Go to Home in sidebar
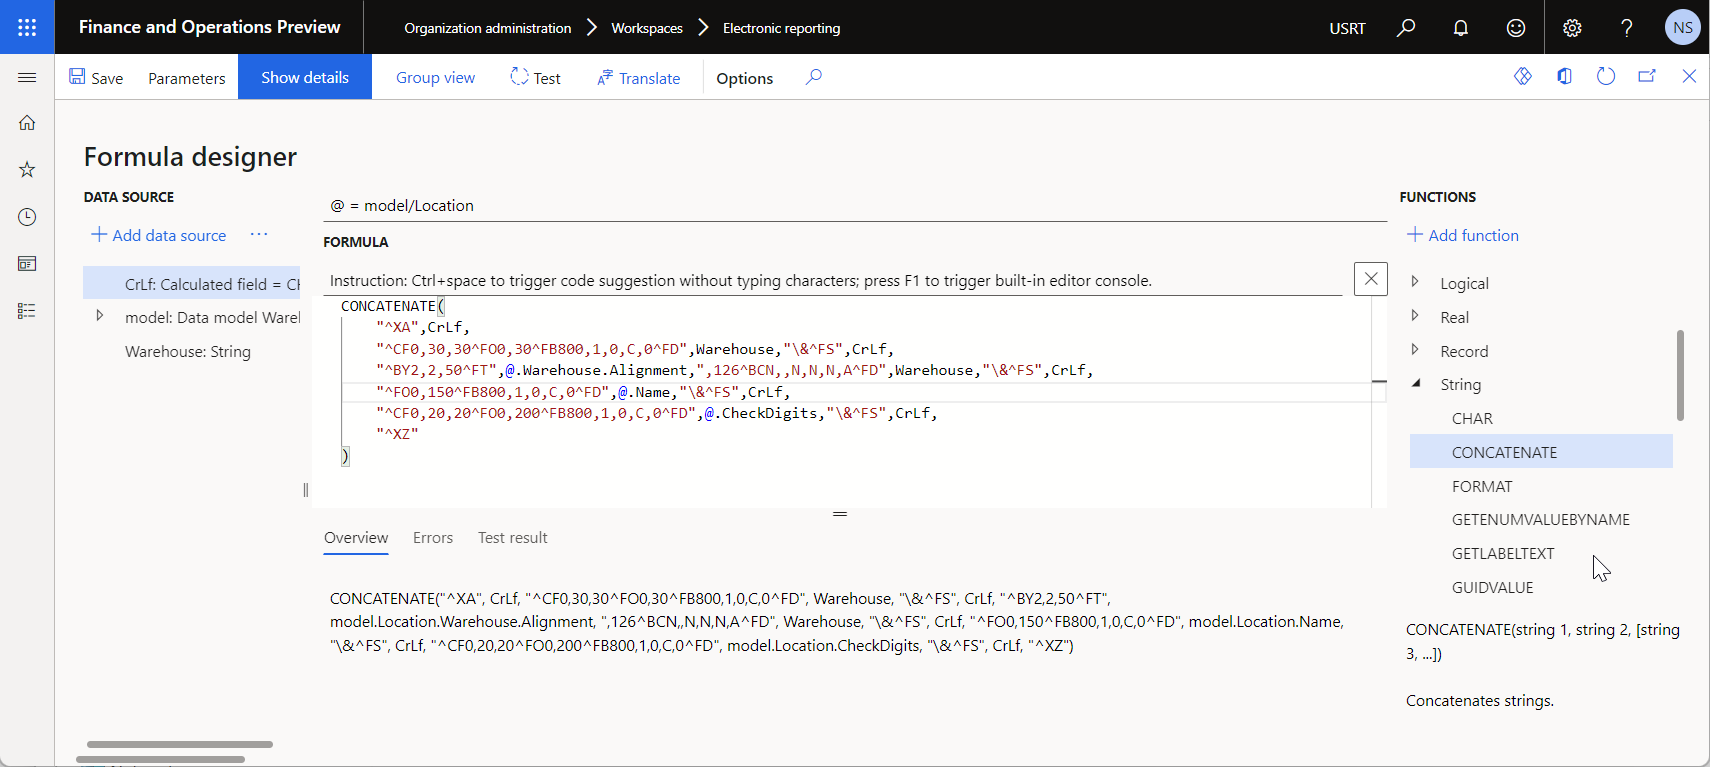The width and height of the screenshot is (1710, 767). (x=27, y=123)
